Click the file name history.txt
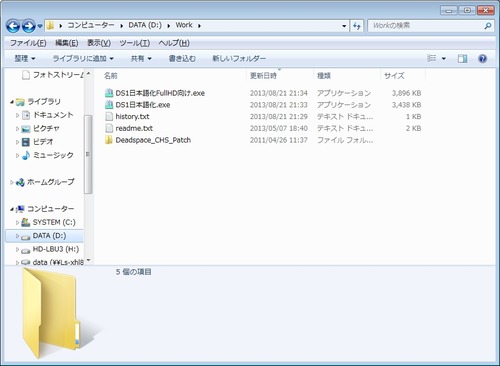This screenshot has width=500, height=366. [132, 116]
